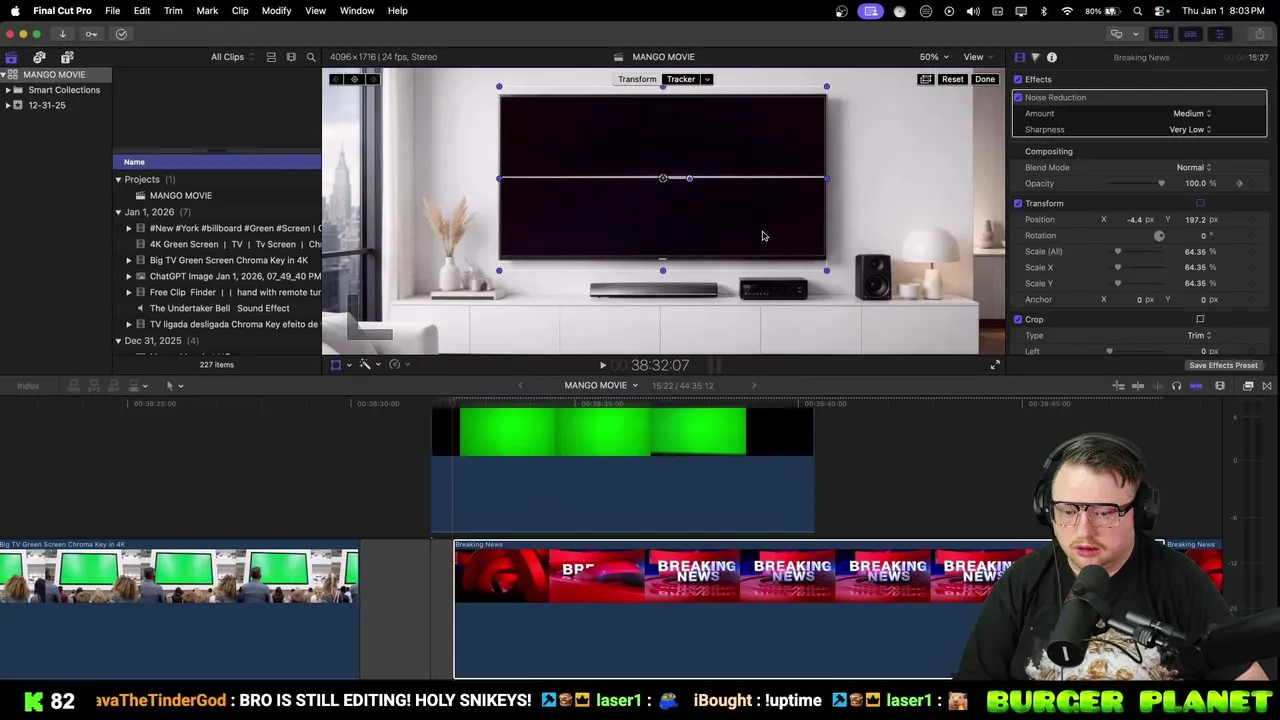The image size is (1280, 720).
Task: Toggle inspector panel sliders button
Action: point(1219,34)
